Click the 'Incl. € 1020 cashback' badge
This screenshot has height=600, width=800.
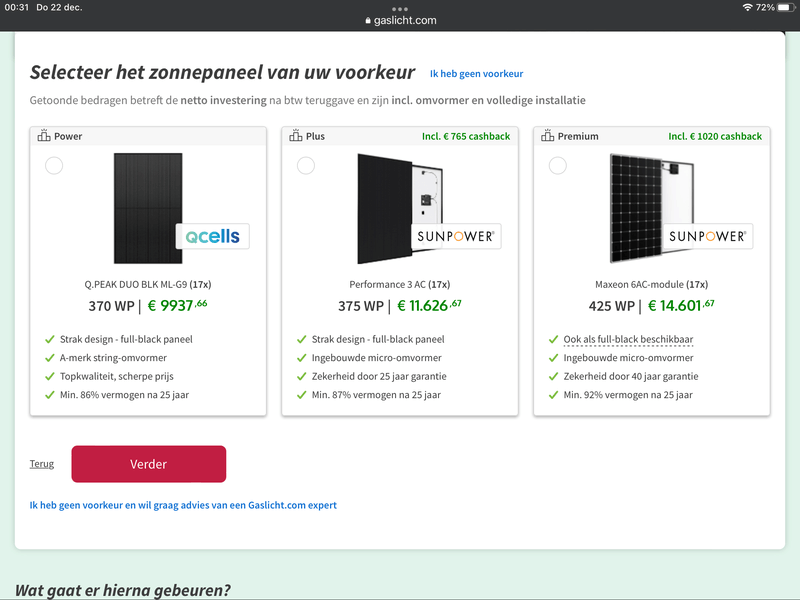coord(717,135)
